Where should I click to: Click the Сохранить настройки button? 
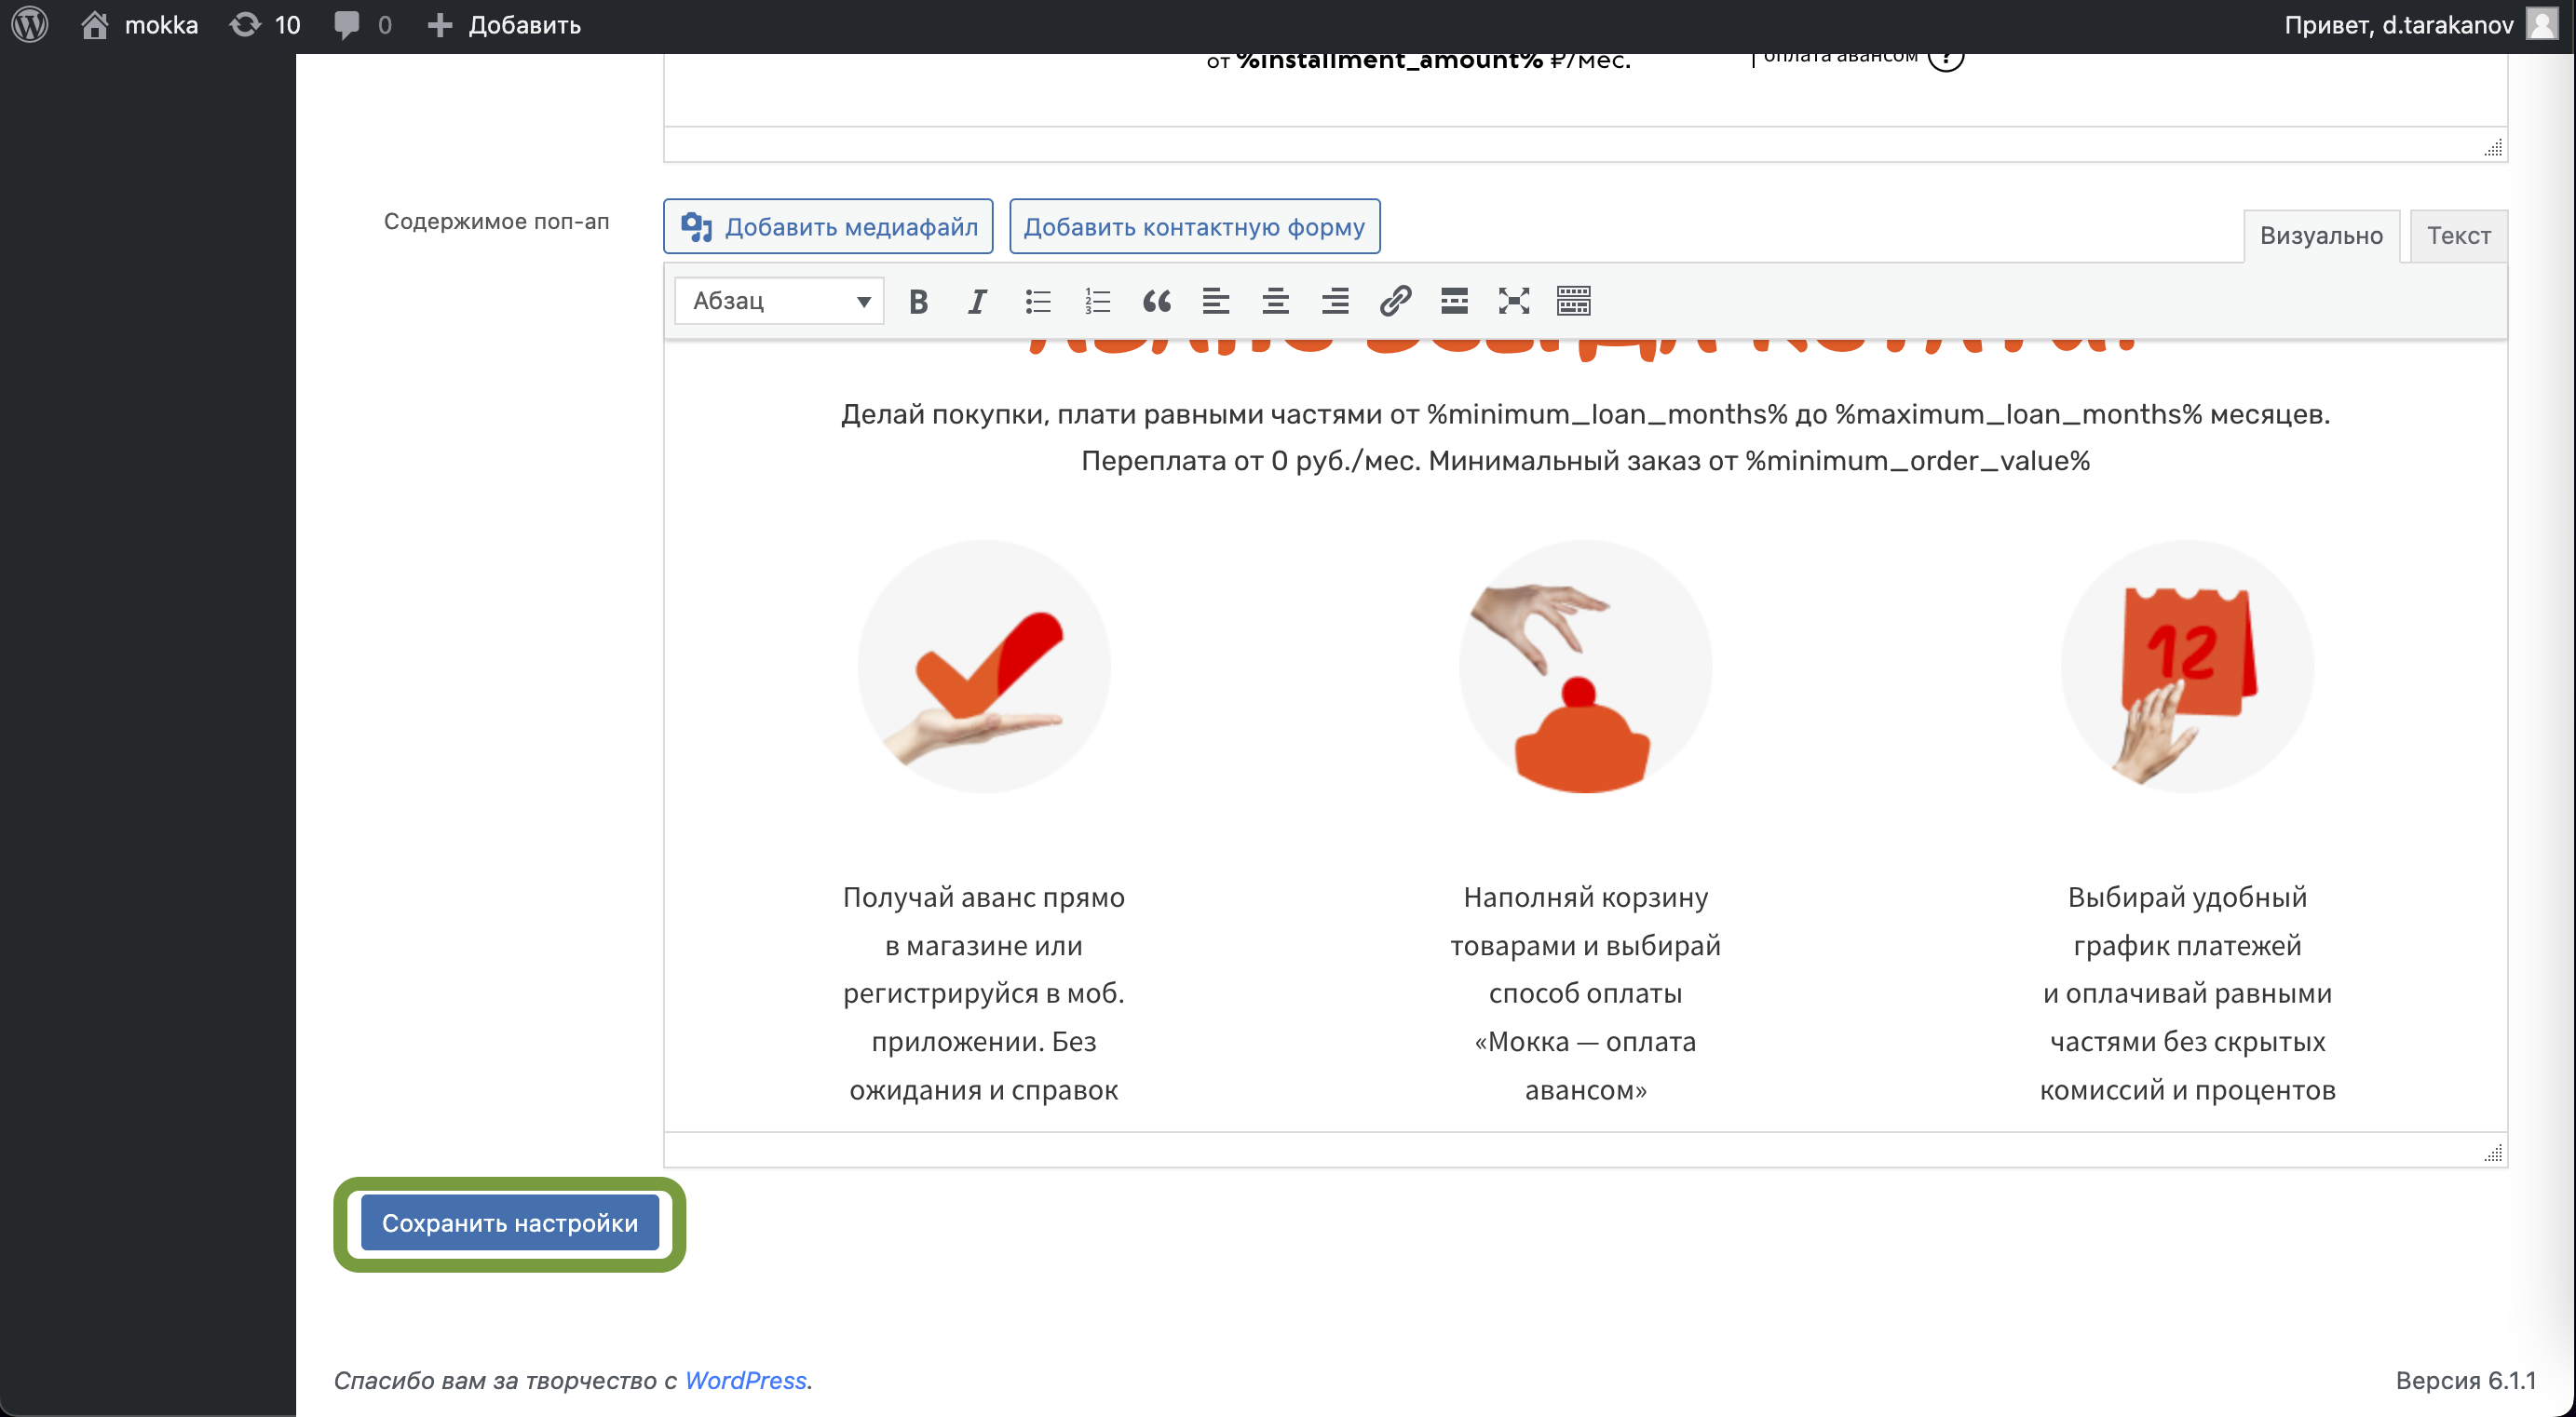click(x=510, y=1223)
